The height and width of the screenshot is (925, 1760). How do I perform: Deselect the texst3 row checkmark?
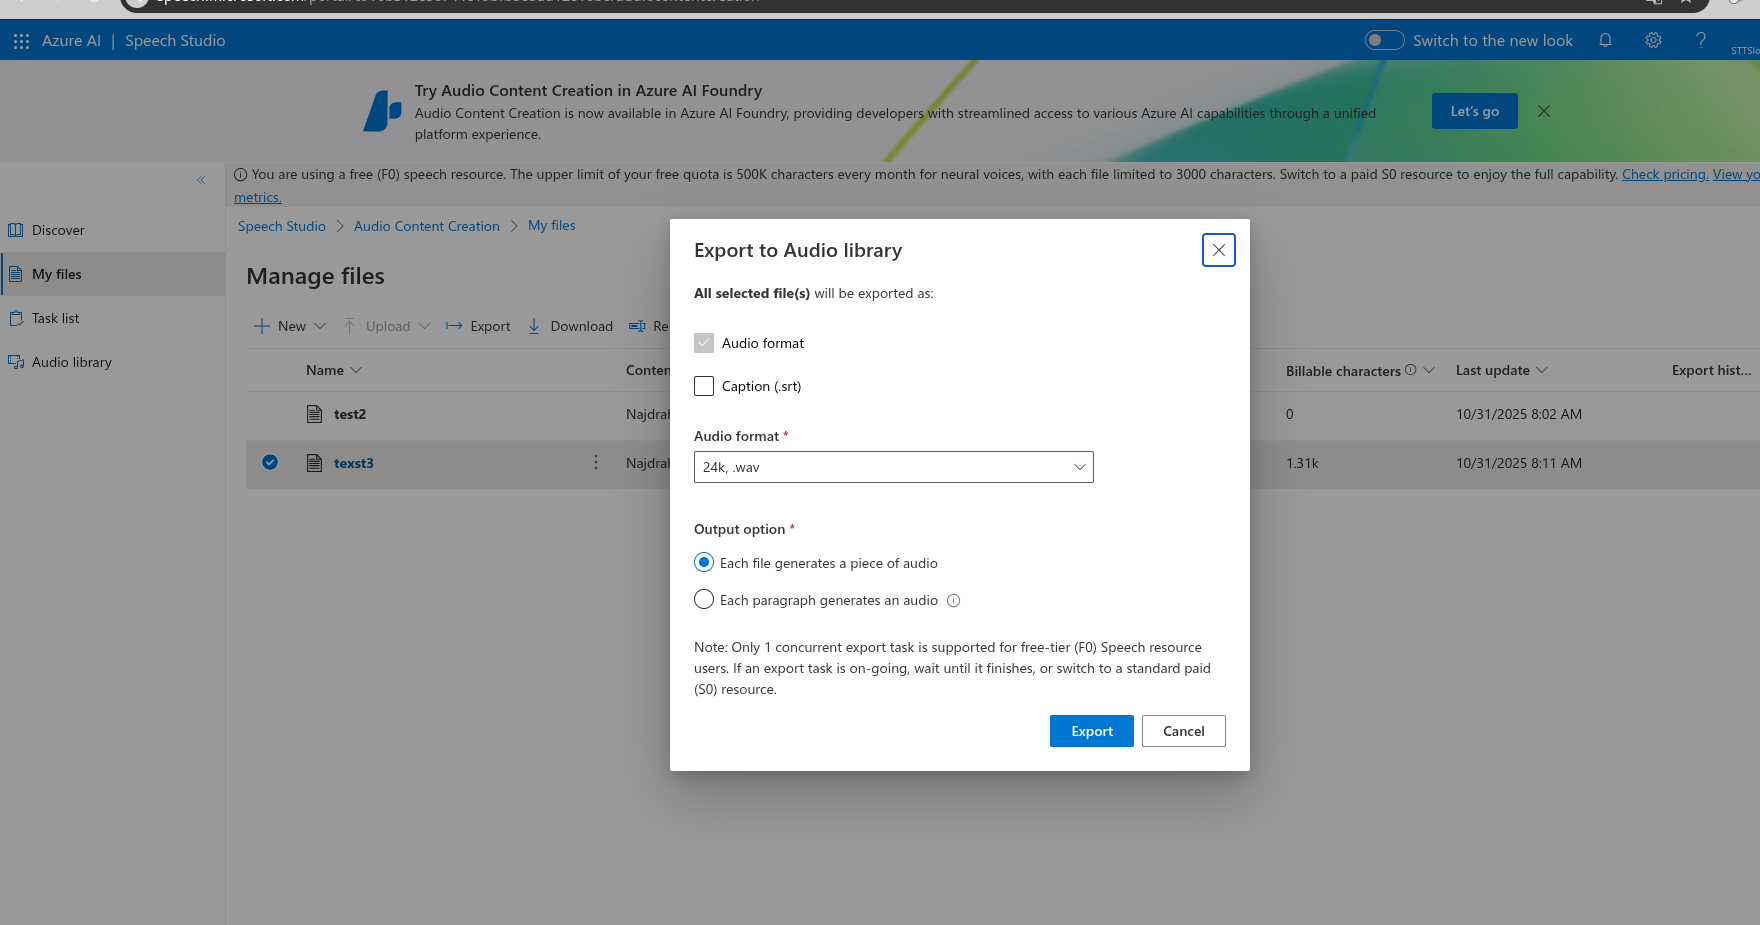click(x=270, y=462)
